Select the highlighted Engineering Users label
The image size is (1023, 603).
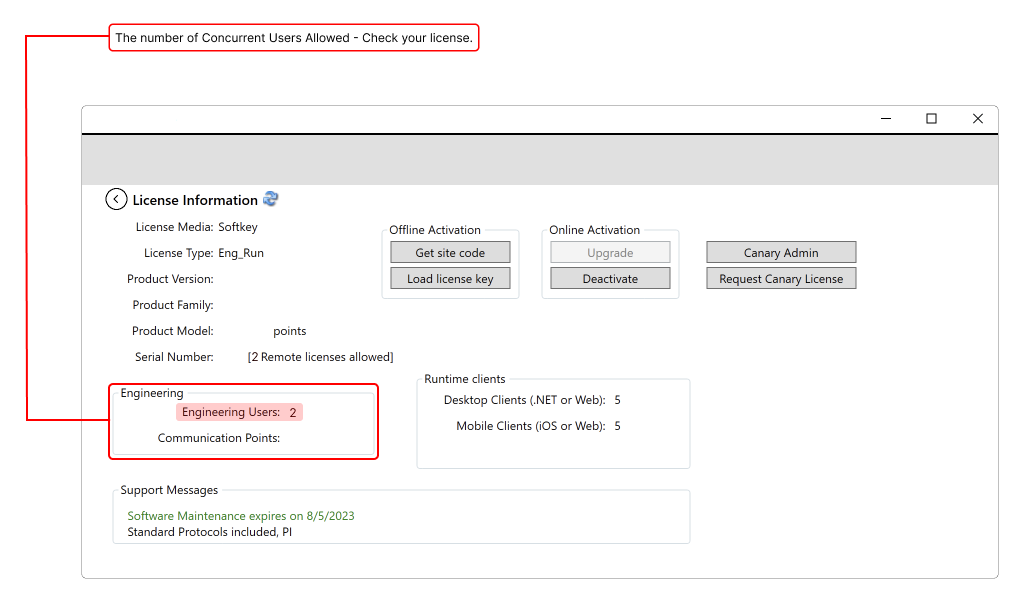tap(231, 412)
